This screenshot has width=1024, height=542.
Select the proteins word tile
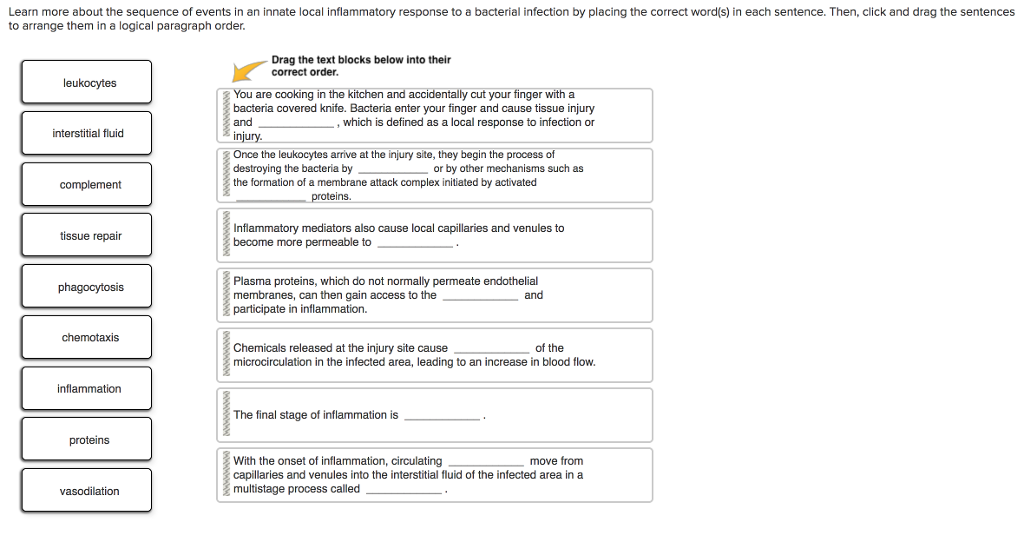(88, 440)
